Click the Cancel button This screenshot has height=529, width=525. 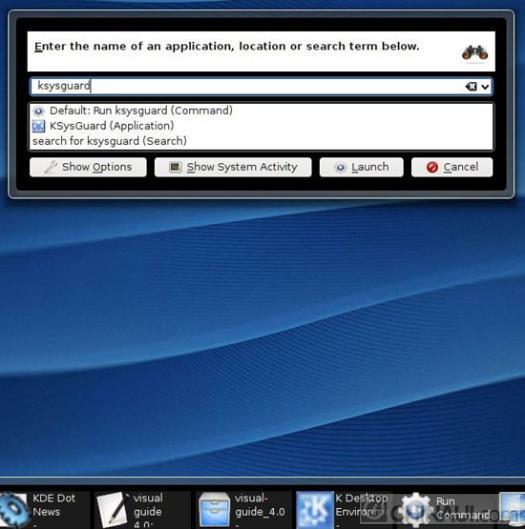pyautogui.click(x=452, y=167)
